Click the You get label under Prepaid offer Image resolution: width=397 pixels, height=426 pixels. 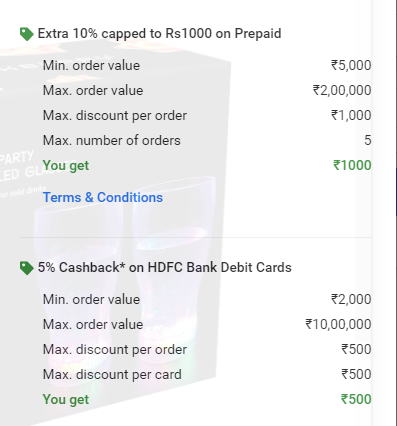[x=66, y=166]
